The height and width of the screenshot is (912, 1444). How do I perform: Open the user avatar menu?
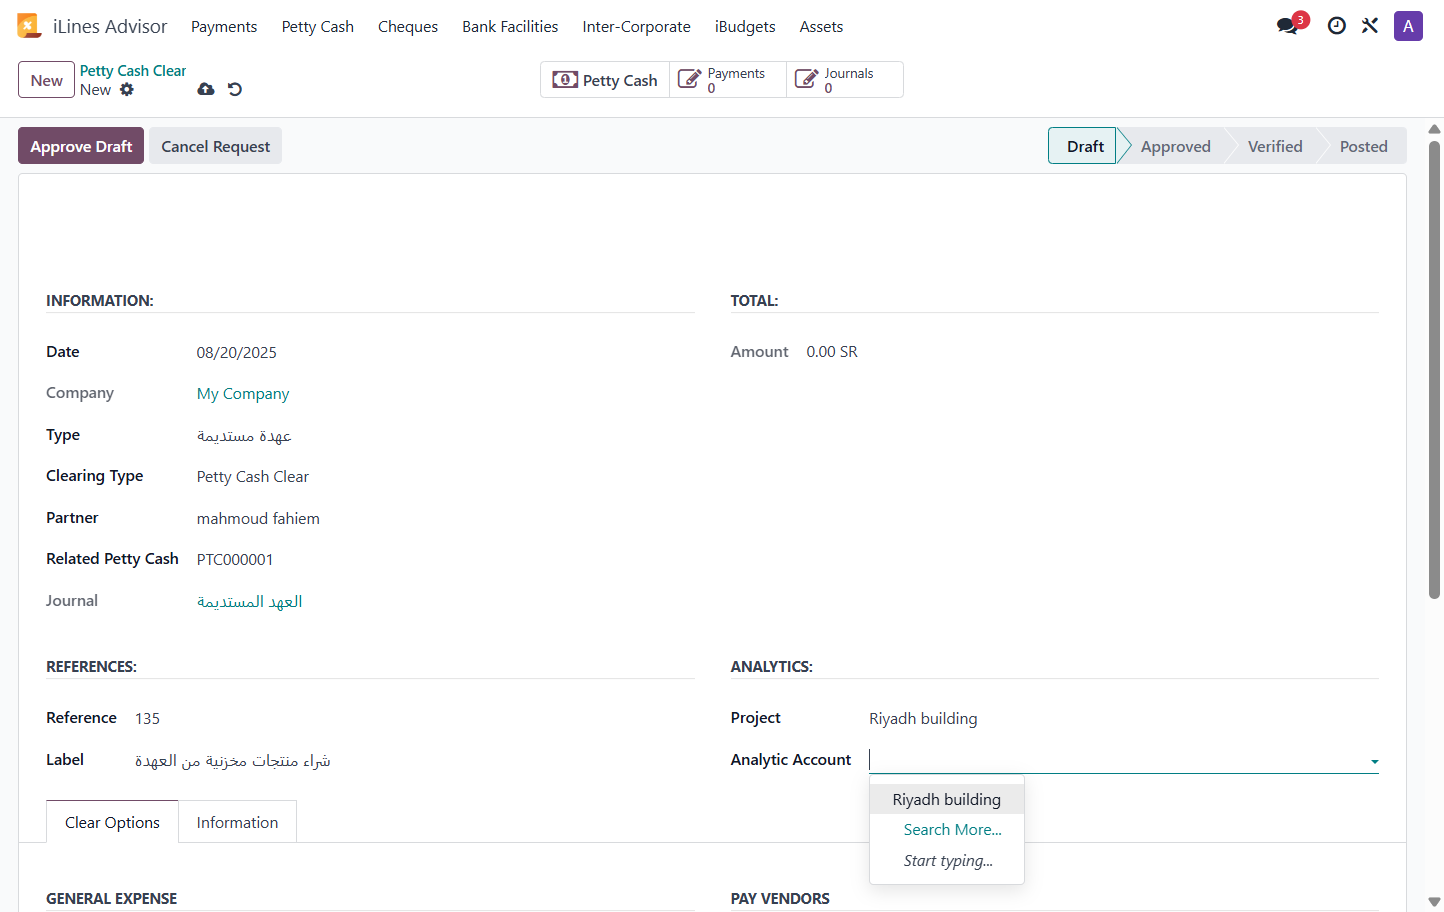click(x=1408, y=26)
